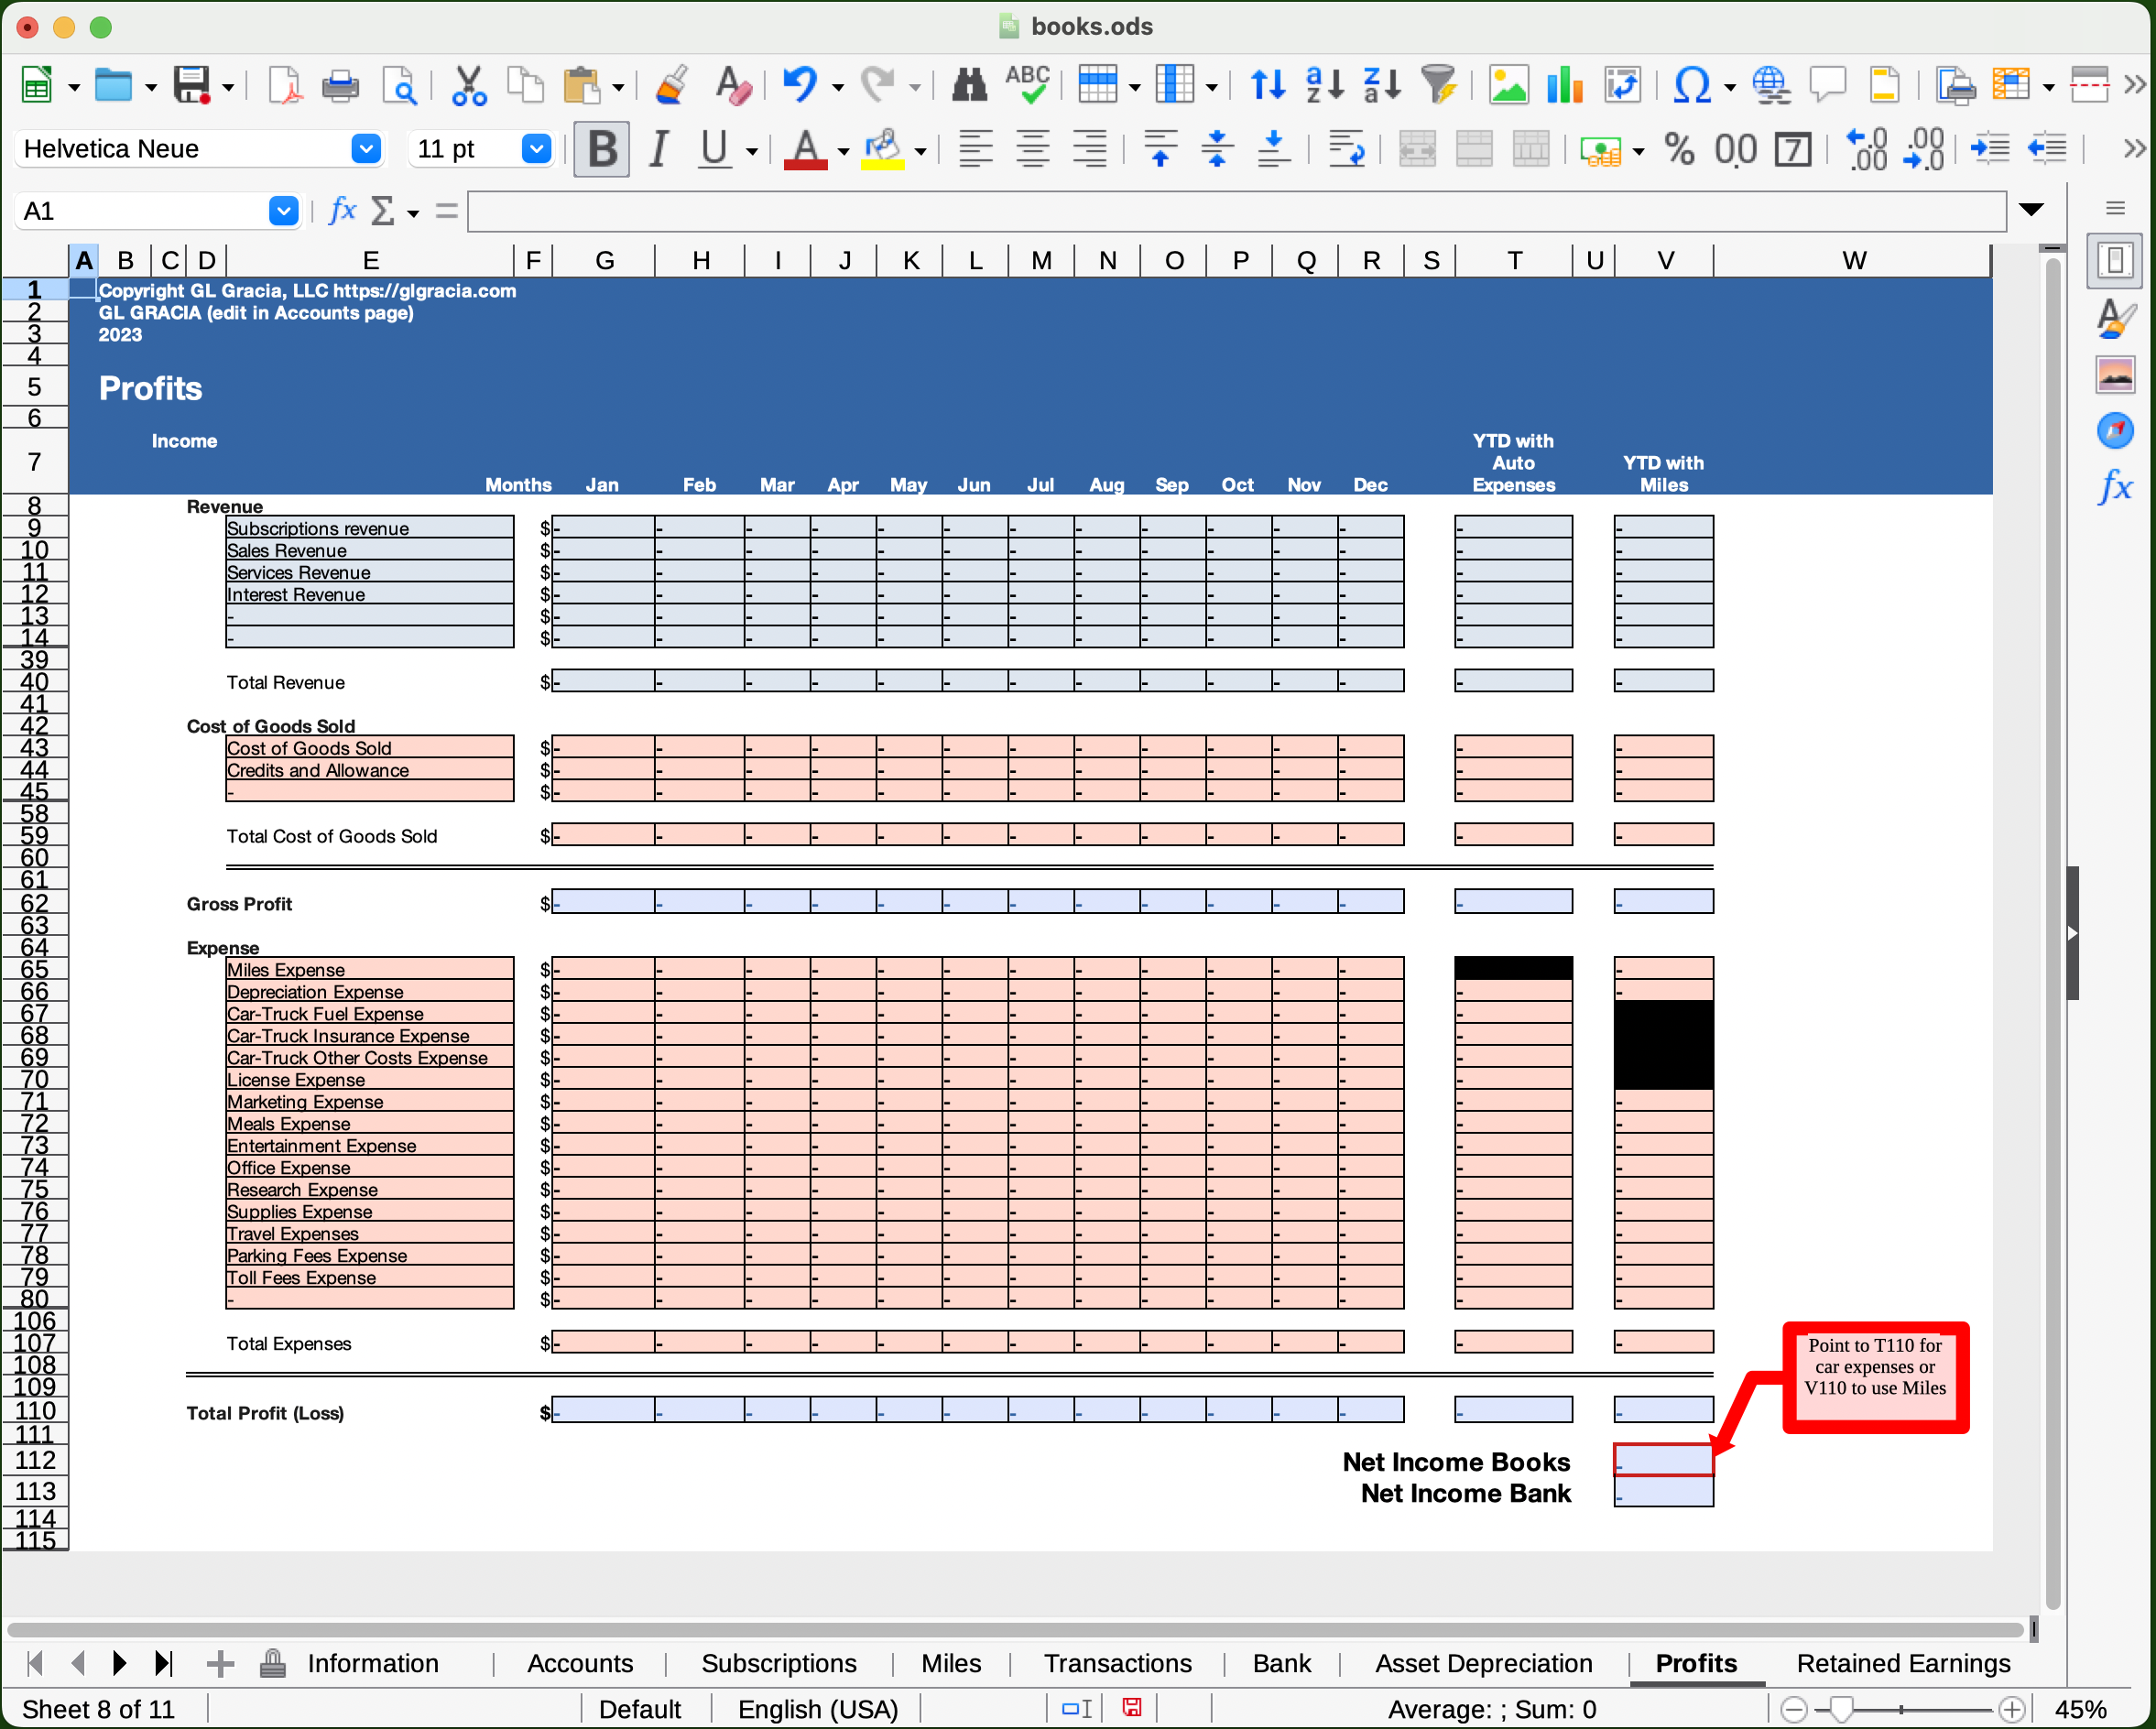This screenshot has height=1729, width=2156.
Task: Click the zoom slider handle
Action: 1841,1709
